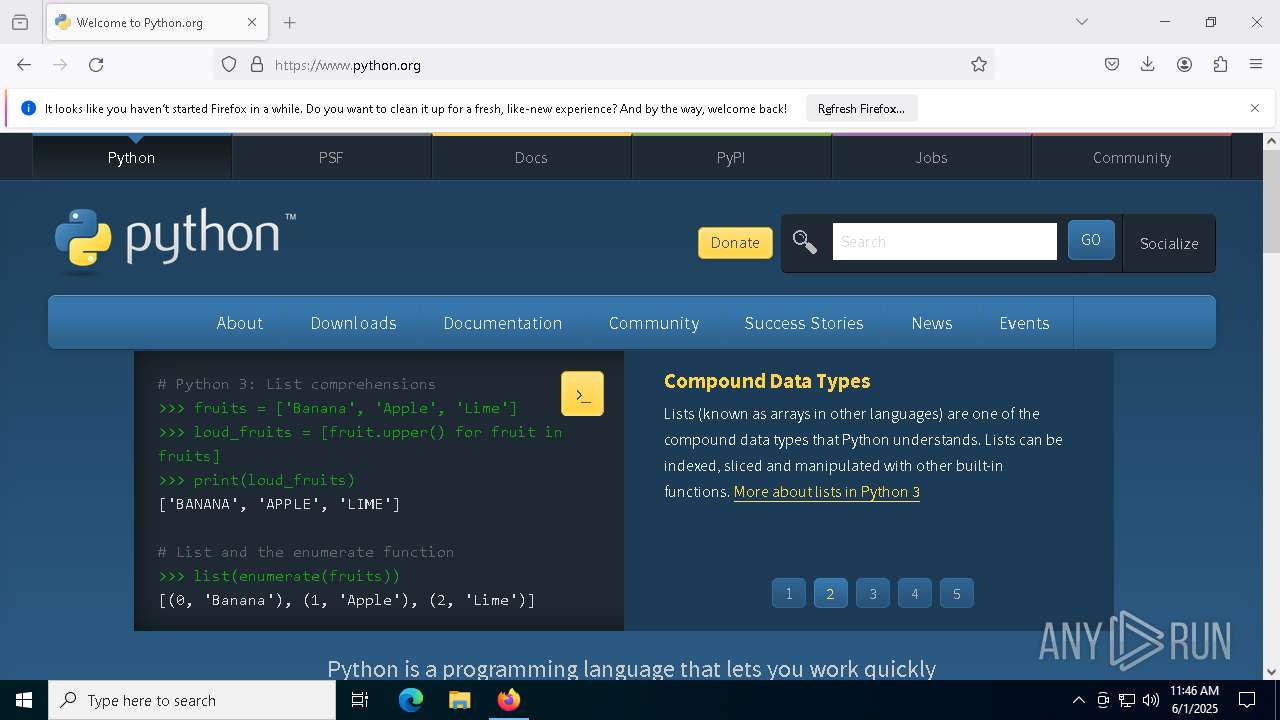The width and height of the screenshot is (1280, 720).
Task: Bookmark this page with the star
Action: (979, 65)
